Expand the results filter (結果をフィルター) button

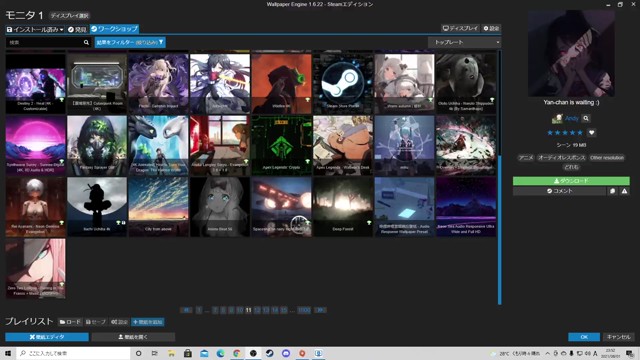point(130,42)
